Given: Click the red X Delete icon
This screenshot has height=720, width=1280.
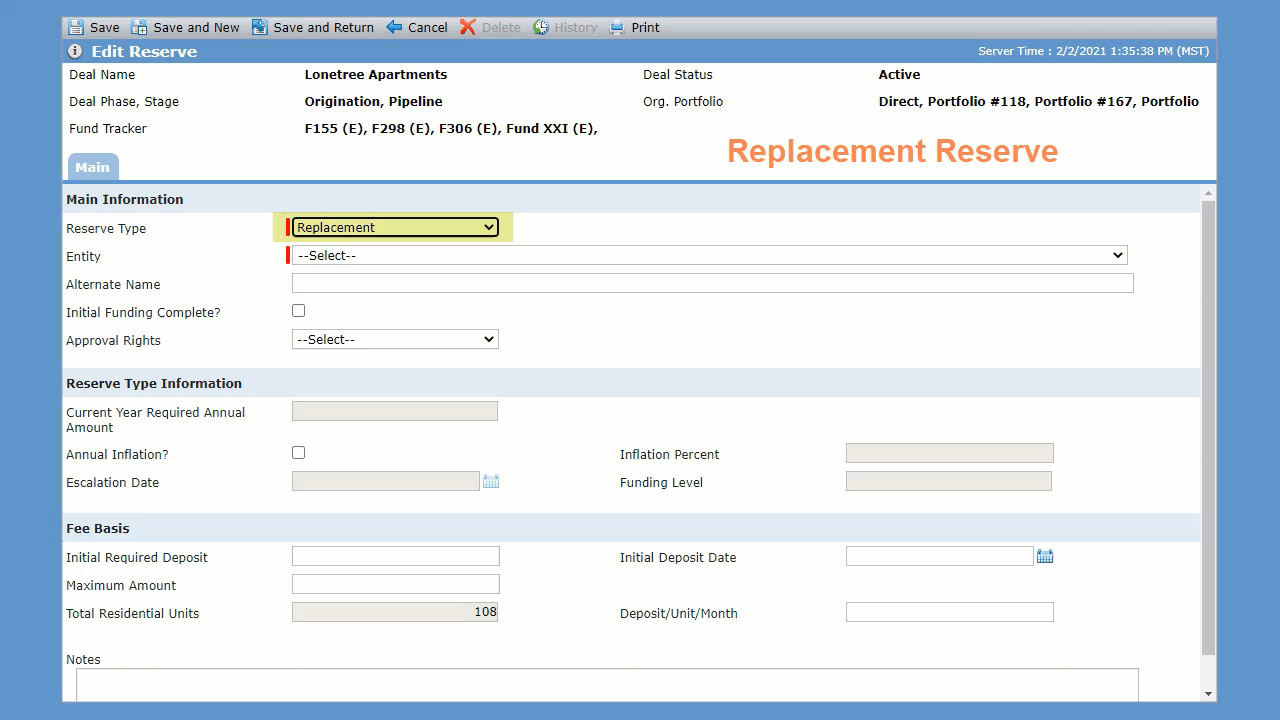Looking at the screenshot, I should pos(468,27).
